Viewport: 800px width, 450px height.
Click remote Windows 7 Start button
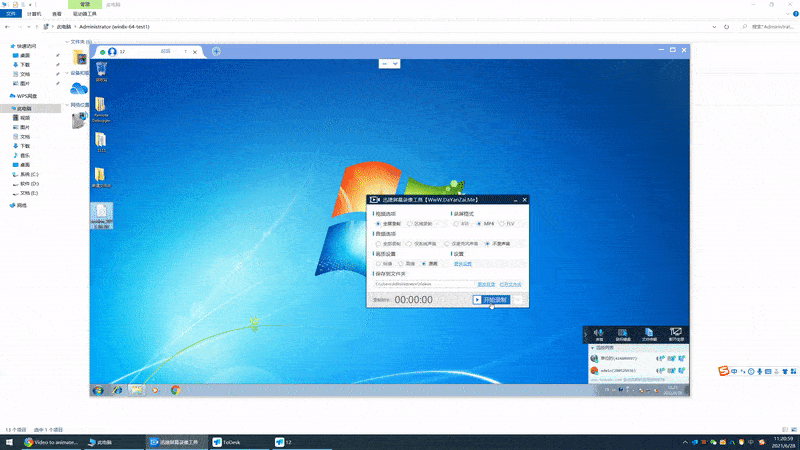pyautogui.click(x=98, y=390)
